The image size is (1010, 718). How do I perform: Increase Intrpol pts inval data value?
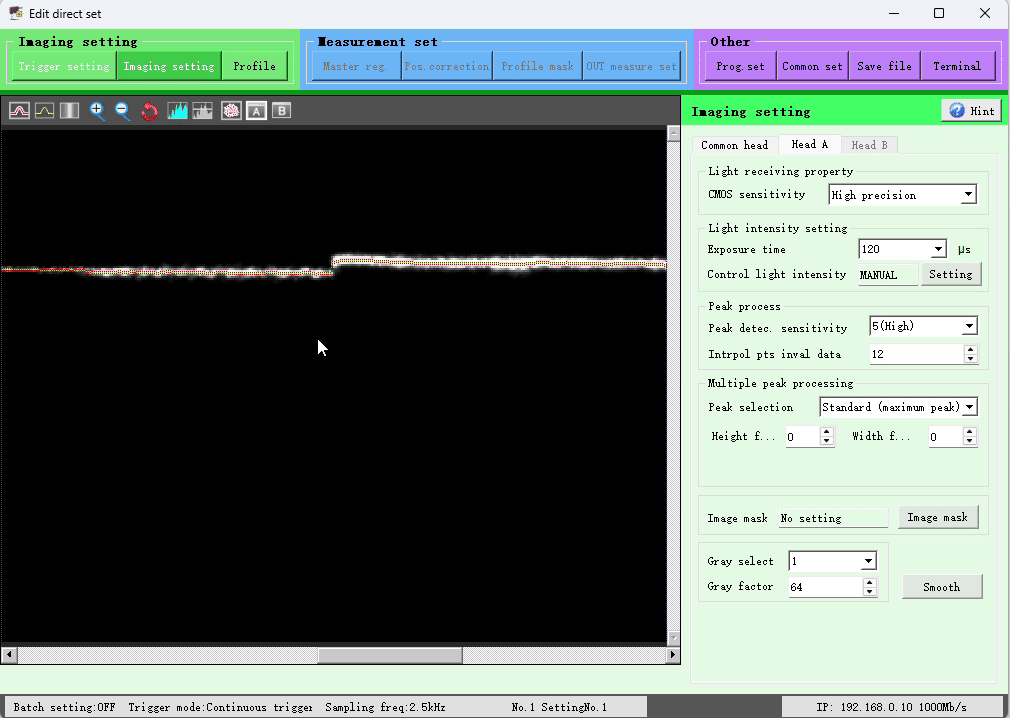point(971,350)
